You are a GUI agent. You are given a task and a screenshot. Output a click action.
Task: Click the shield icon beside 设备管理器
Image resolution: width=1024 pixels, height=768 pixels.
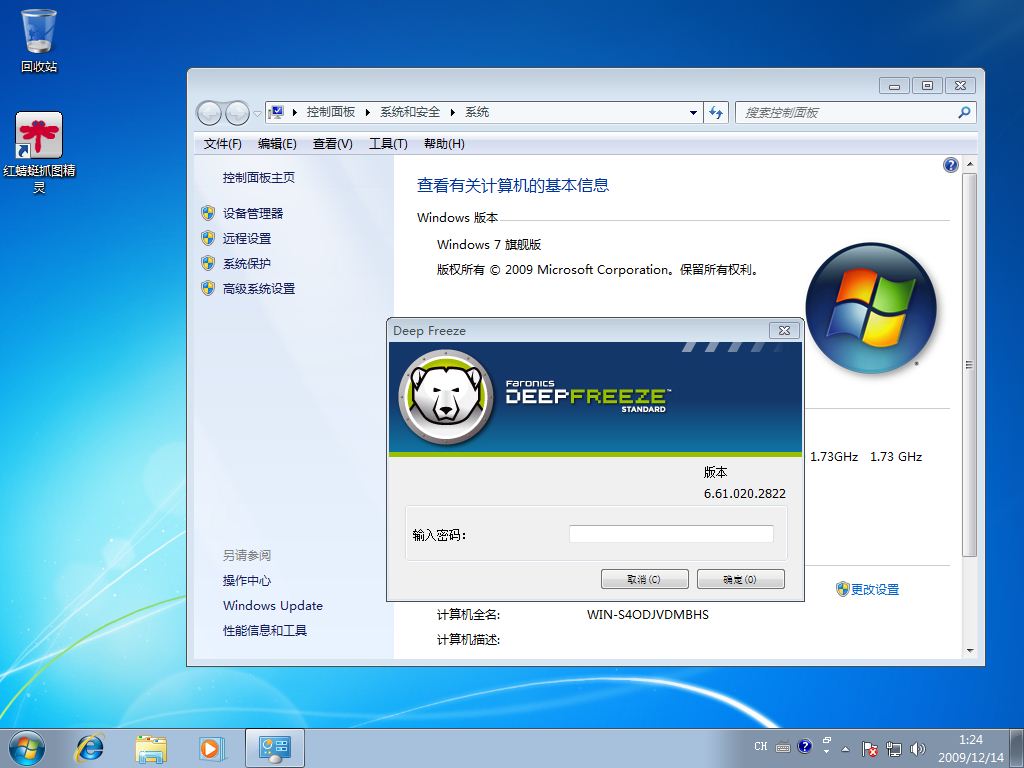tap(208, 213)
